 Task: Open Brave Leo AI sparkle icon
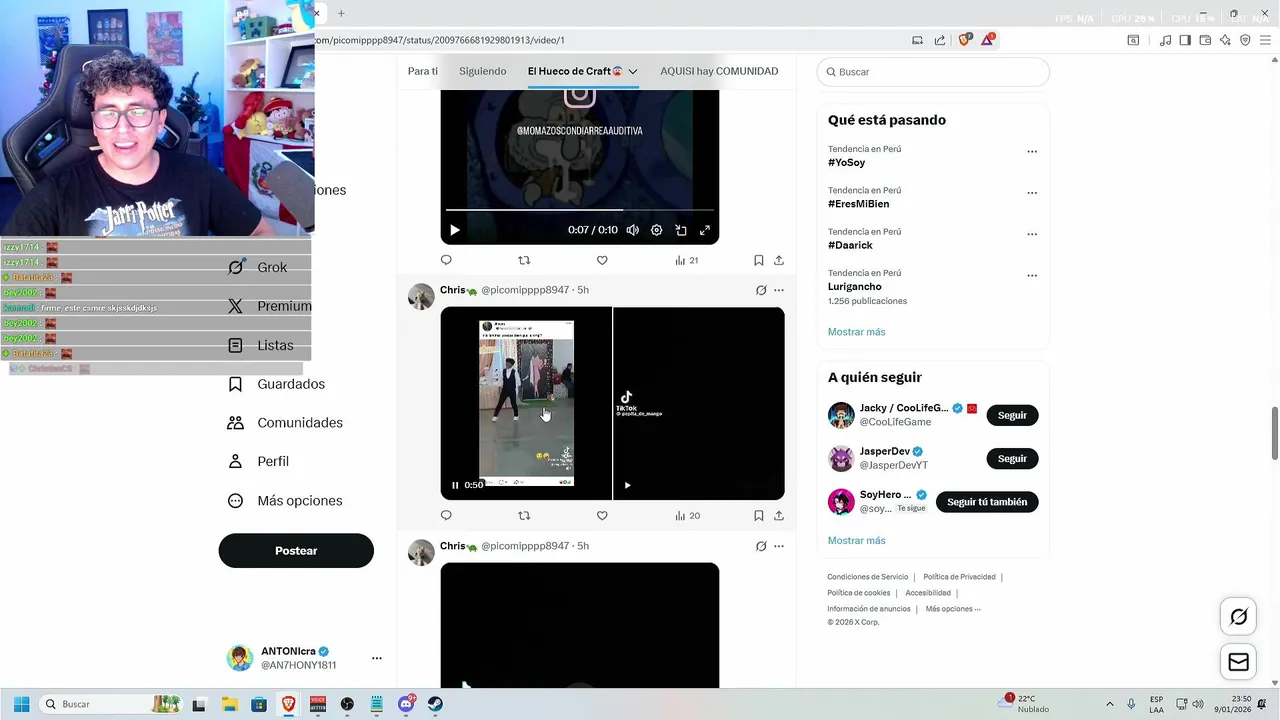(1225, 40)
